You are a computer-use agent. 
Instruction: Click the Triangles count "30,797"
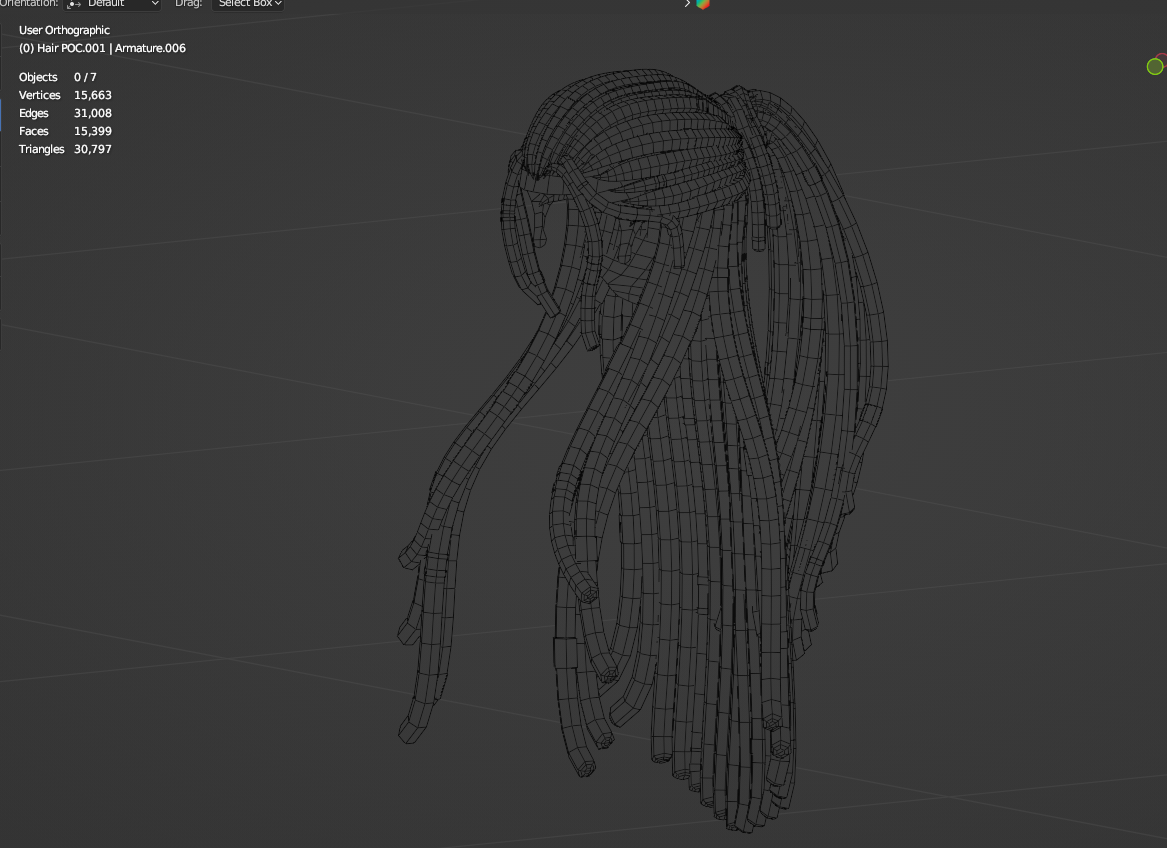(x=92, y=149)
